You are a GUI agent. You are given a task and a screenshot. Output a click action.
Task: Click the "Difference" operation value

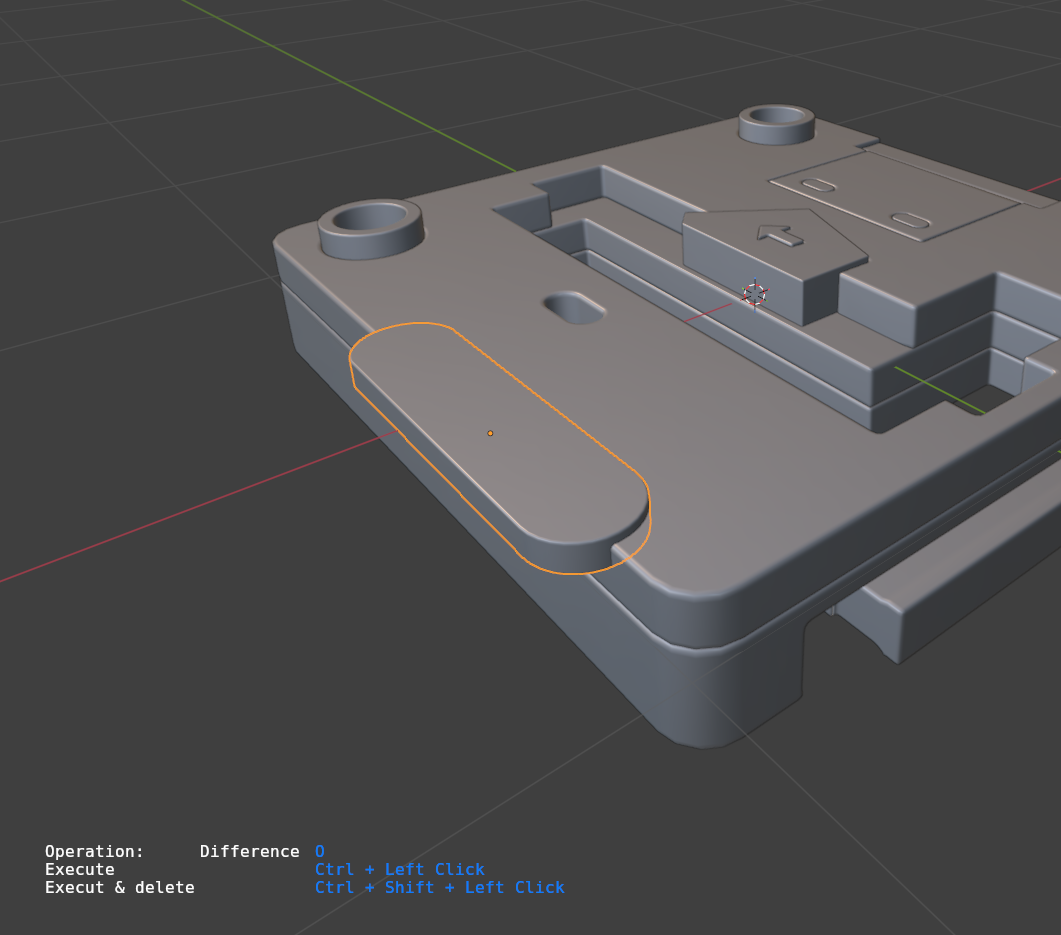(x=249, y=851)
